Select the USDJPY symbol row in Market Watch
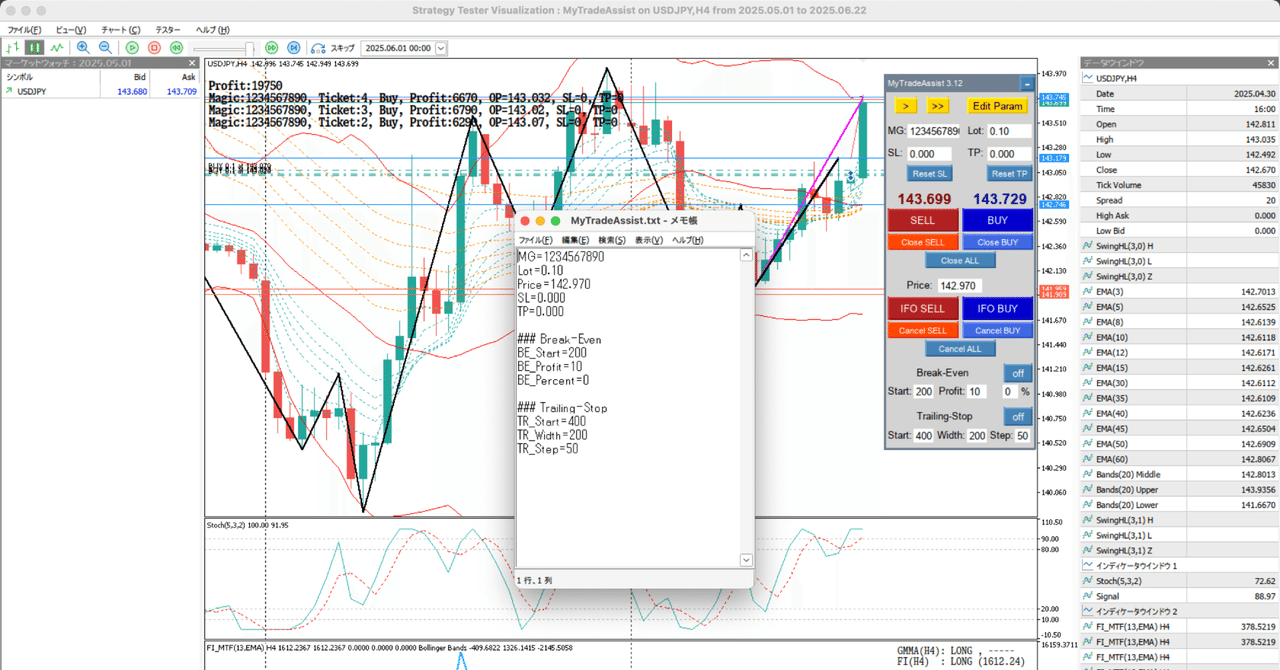 point(100,91)
